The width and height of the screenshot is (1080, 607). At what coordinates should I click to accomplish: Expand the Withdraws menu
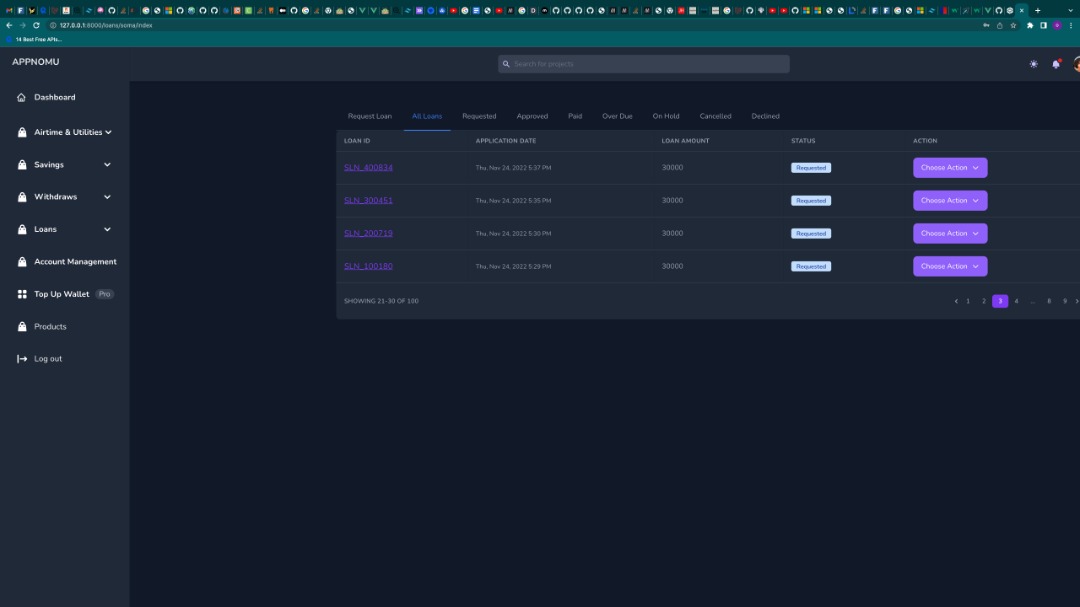pyautogui.click(x=107, y=196)
